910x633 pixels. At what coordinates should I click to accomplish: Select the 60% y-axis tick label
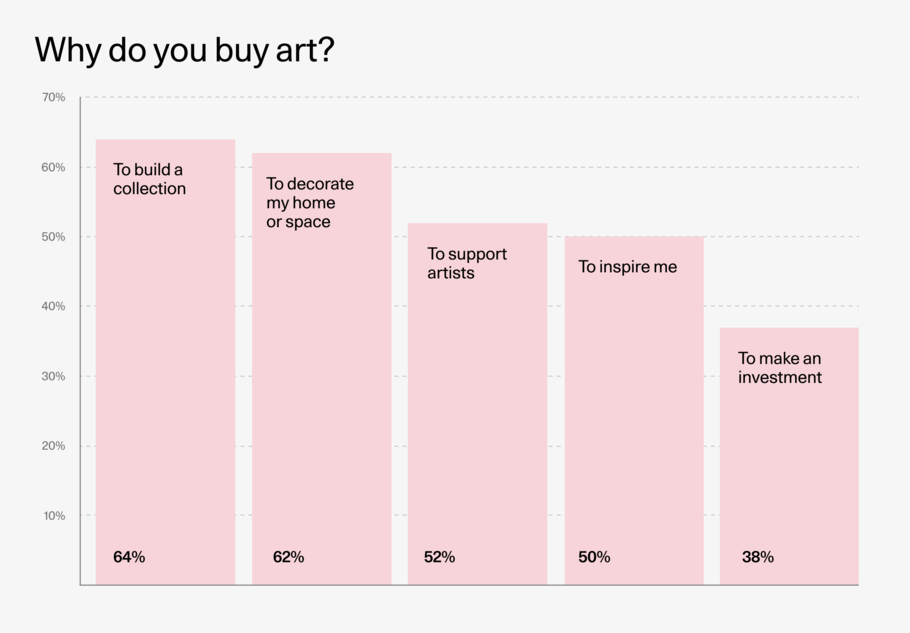click(x=53, y=168)
